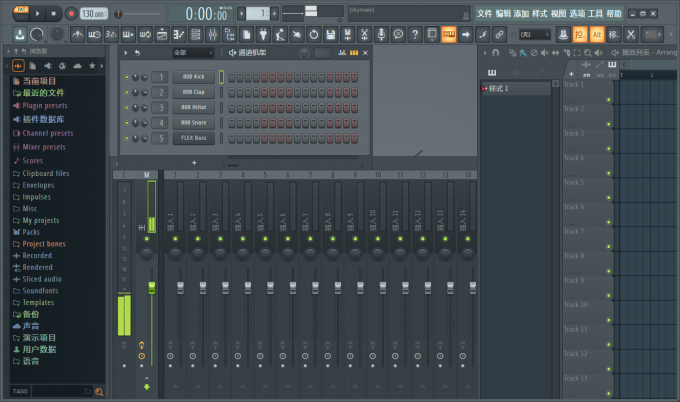Click the TAGS button in browser
This screenshot has width=680, height=402.
(x=20, y=391)
